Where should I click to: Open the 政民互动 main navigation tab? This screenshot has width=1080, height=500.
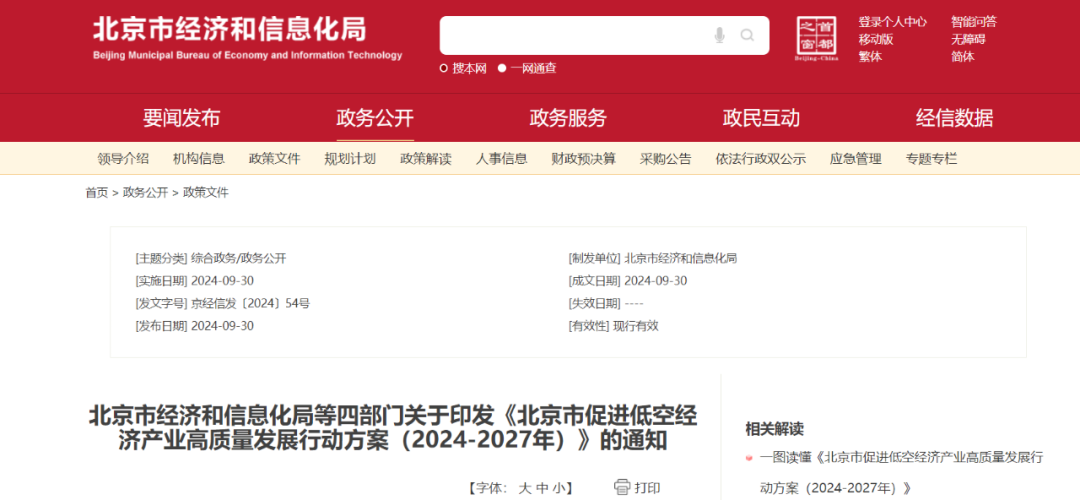[761, 118]
